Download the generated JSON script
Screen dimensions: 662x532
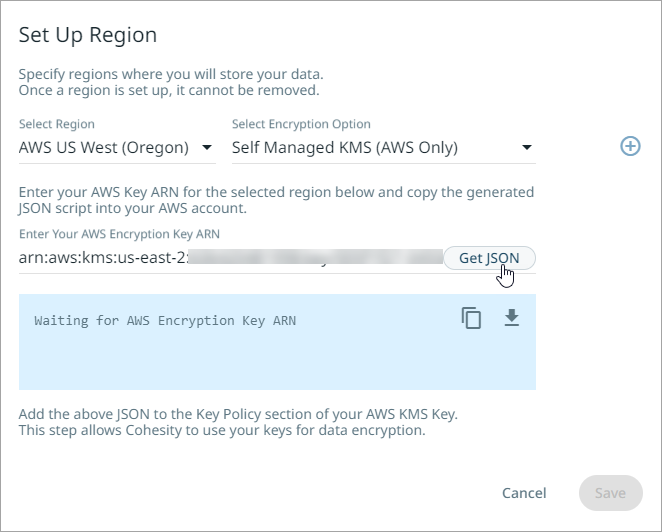511,318
